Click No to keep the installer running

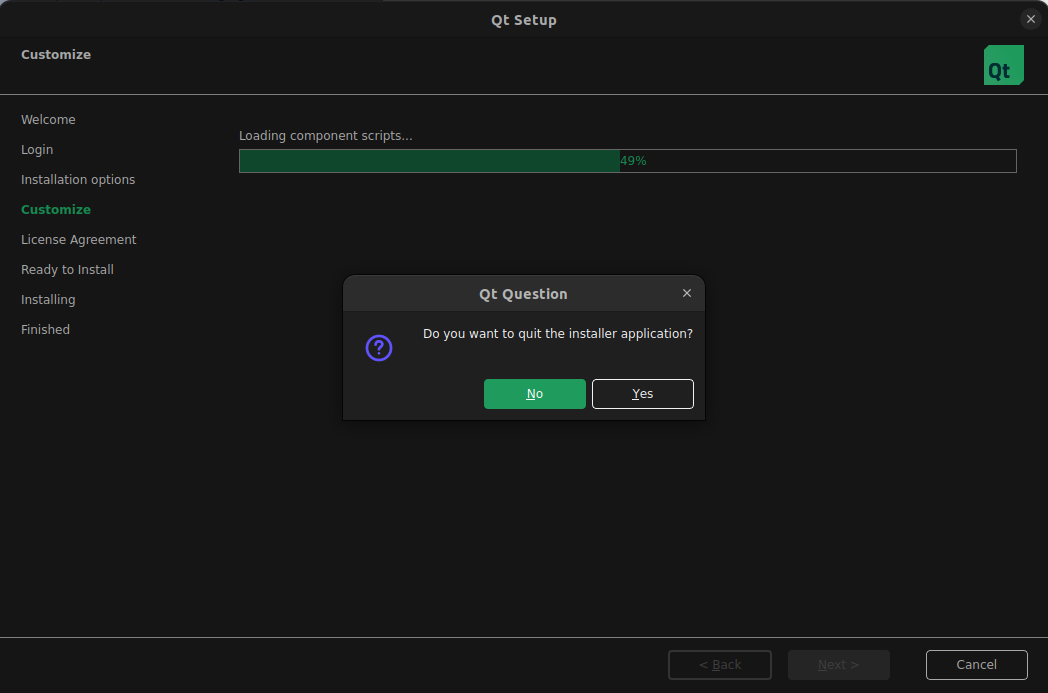tap(534, 394)
